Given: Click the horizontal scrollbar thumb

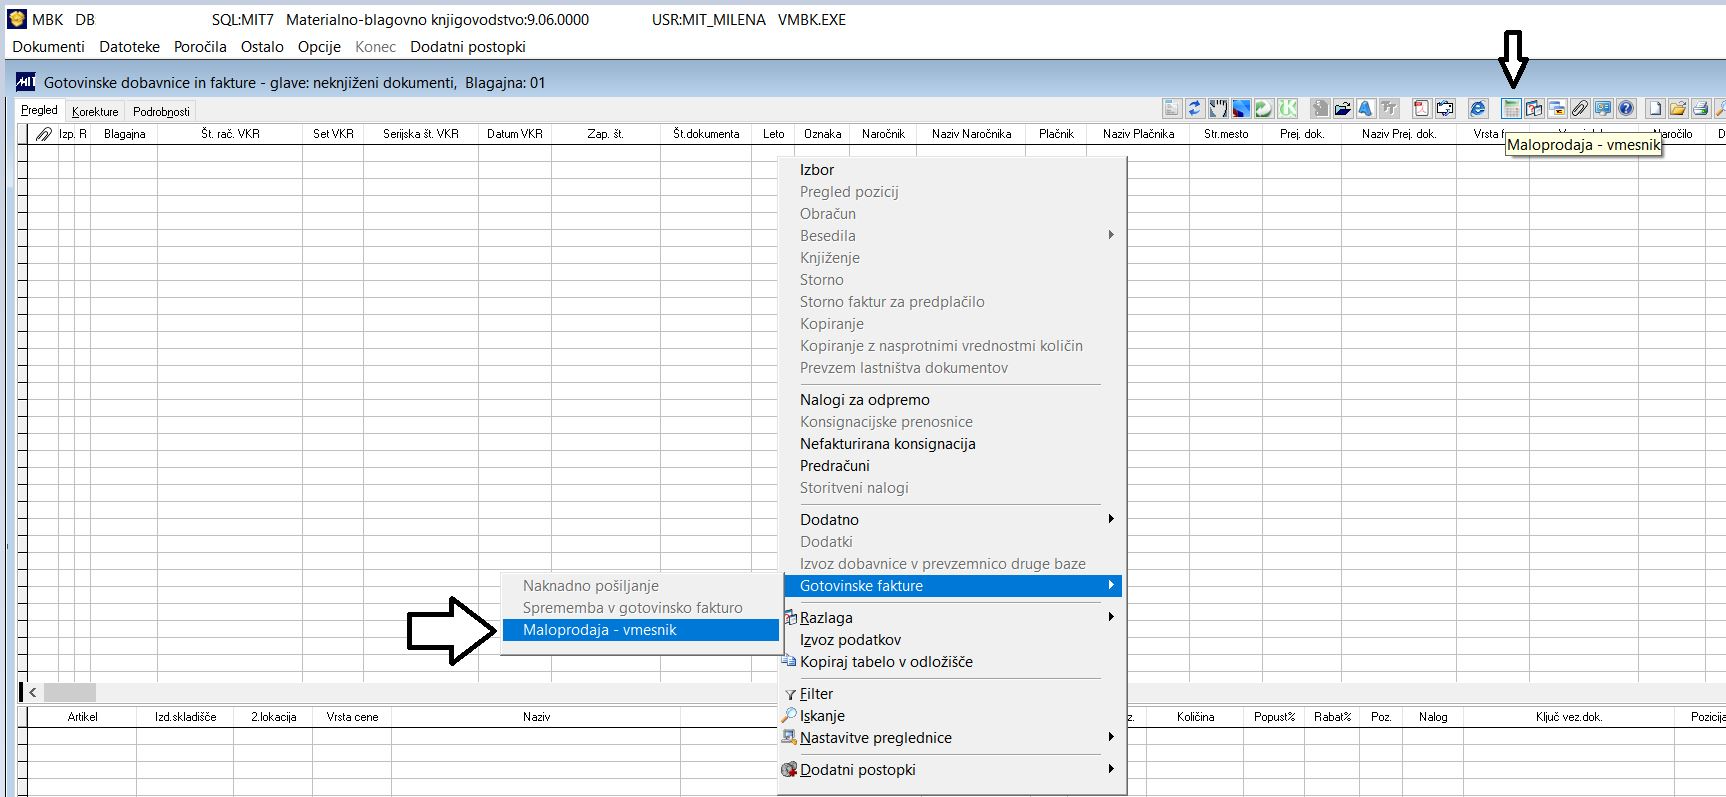Looking at the screenshot, I should (70, 692).
